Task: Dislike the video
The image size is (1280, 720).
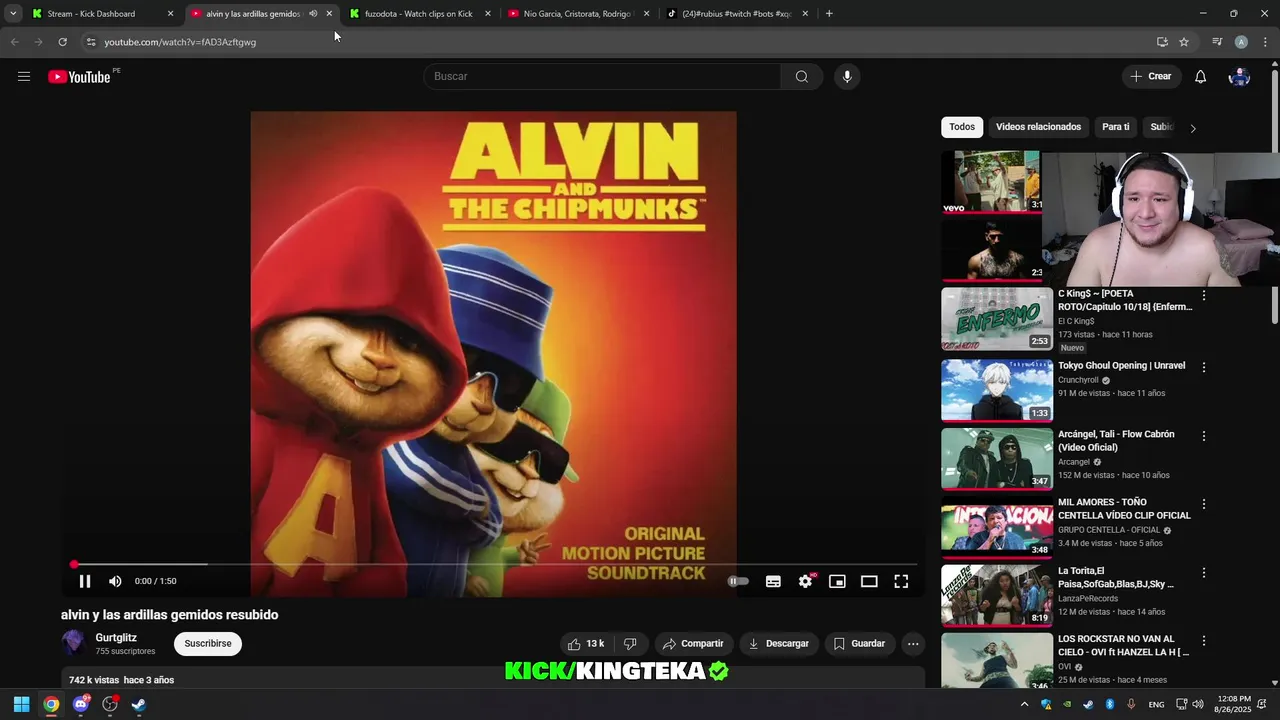Action: pyautogui.click(x=630, y=644)
